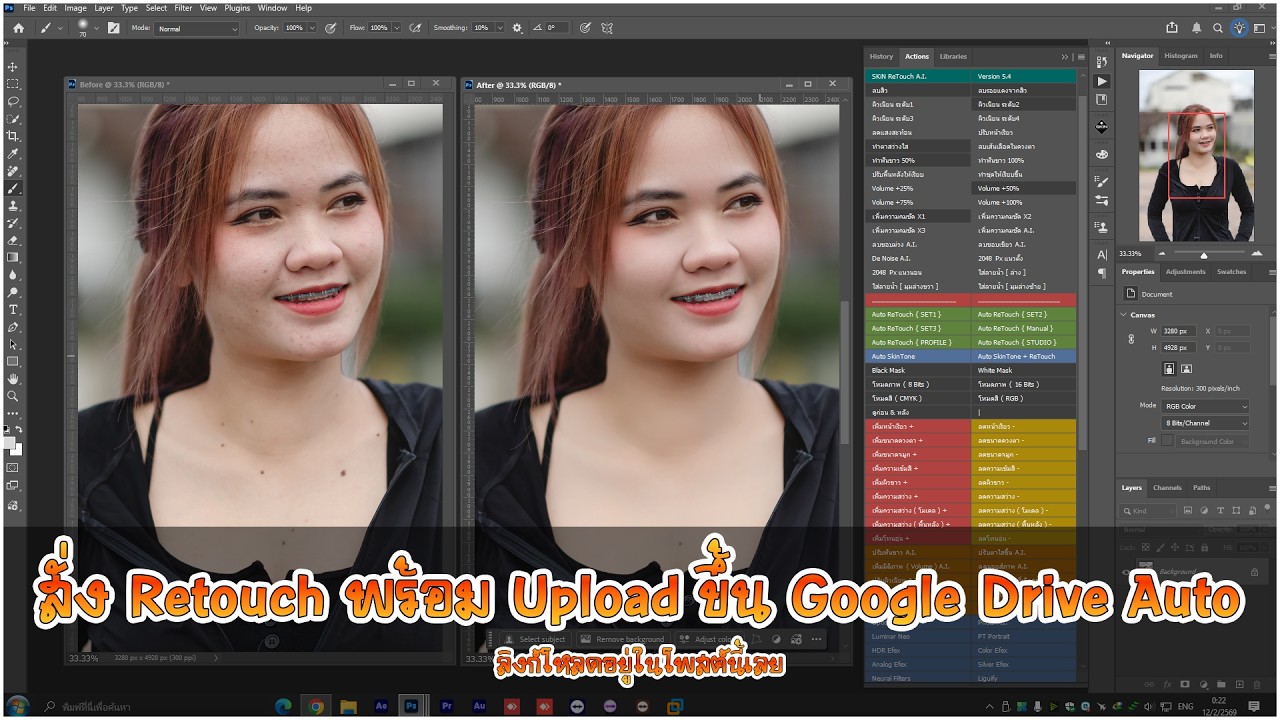The height and width of the screenshot is (720, 1280).
Task: Click foreground/background color swatch
Action: pyautogui.click(x=12, y=445)
